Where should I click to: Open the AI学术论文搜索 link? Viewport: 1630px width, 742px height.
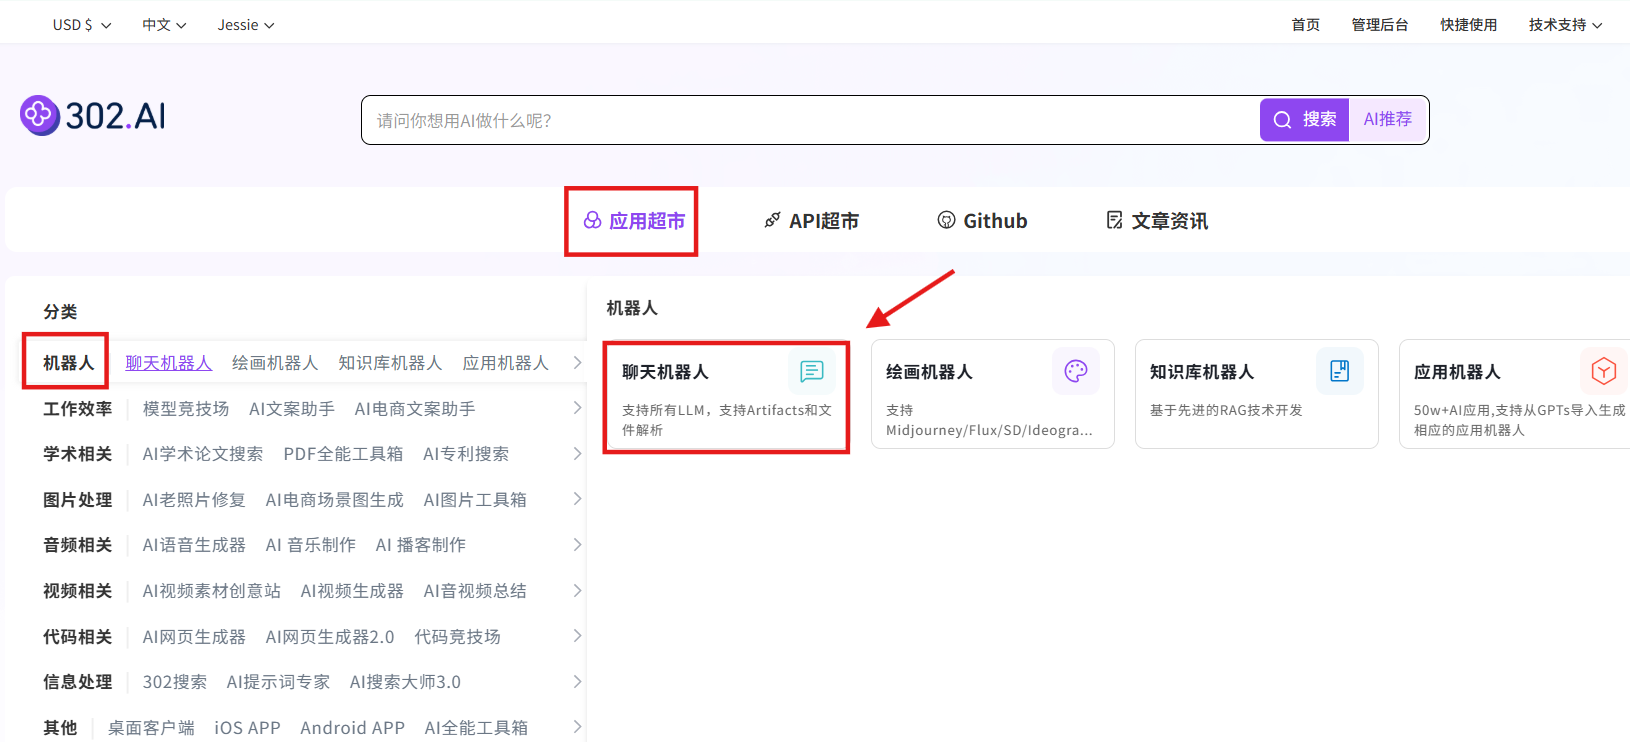[x=203, y=454]
